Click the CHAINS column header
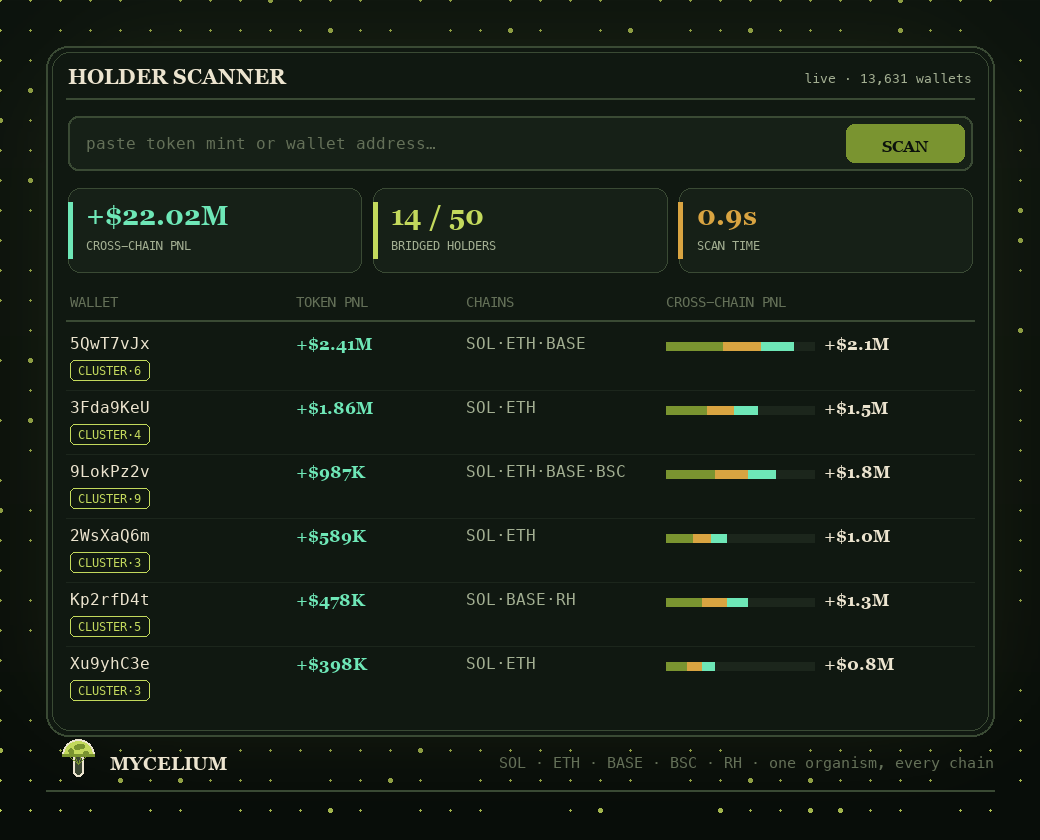Image resolution: width=1040 pixels, height=840 pixels. tap(489, 303)
